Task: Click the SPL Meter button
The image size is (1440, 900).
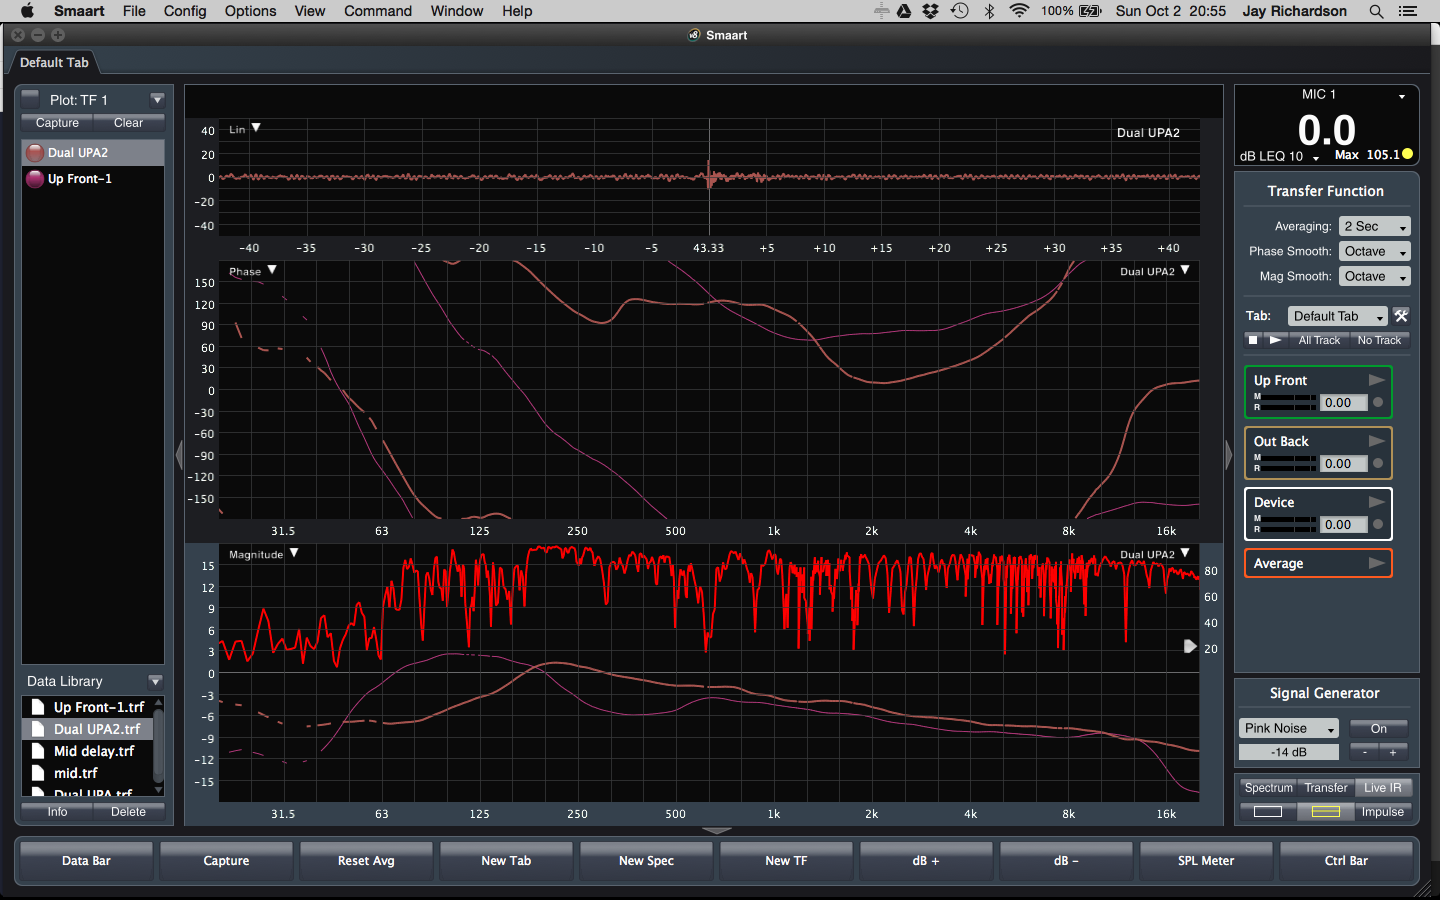Action: coord(1206,861)
